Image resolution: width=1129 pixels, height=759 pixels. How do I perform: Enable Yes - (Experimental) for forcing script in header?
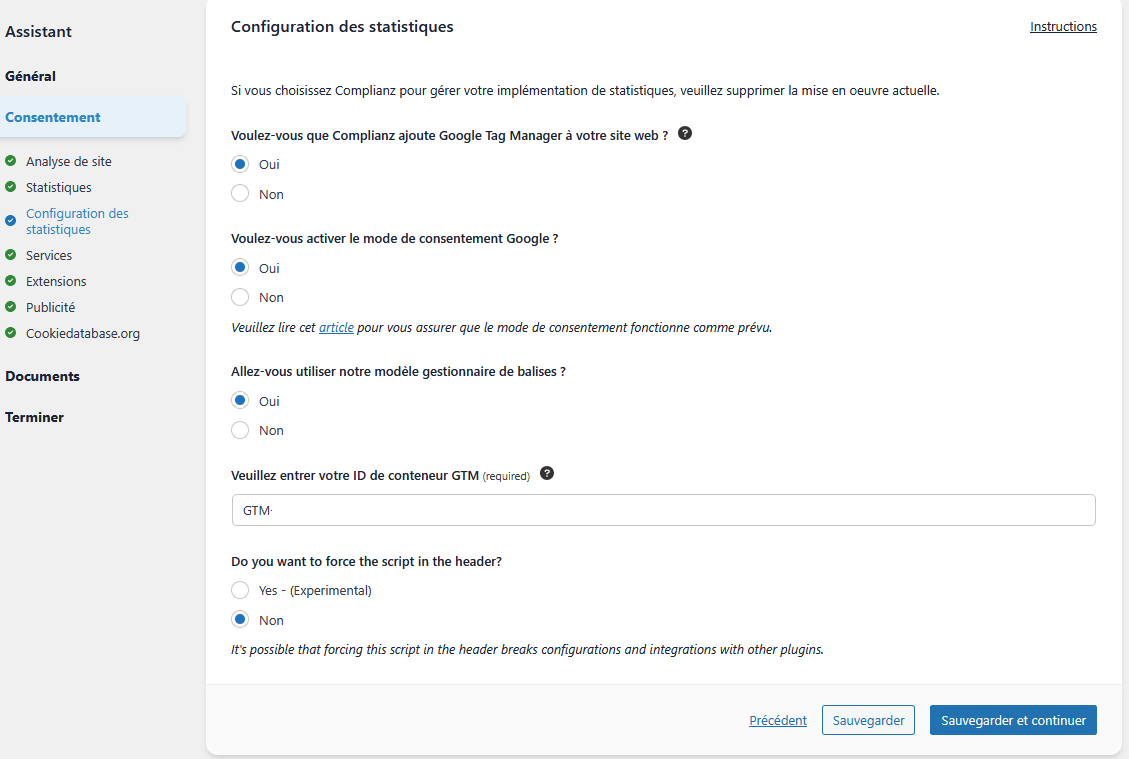point(239,589)
